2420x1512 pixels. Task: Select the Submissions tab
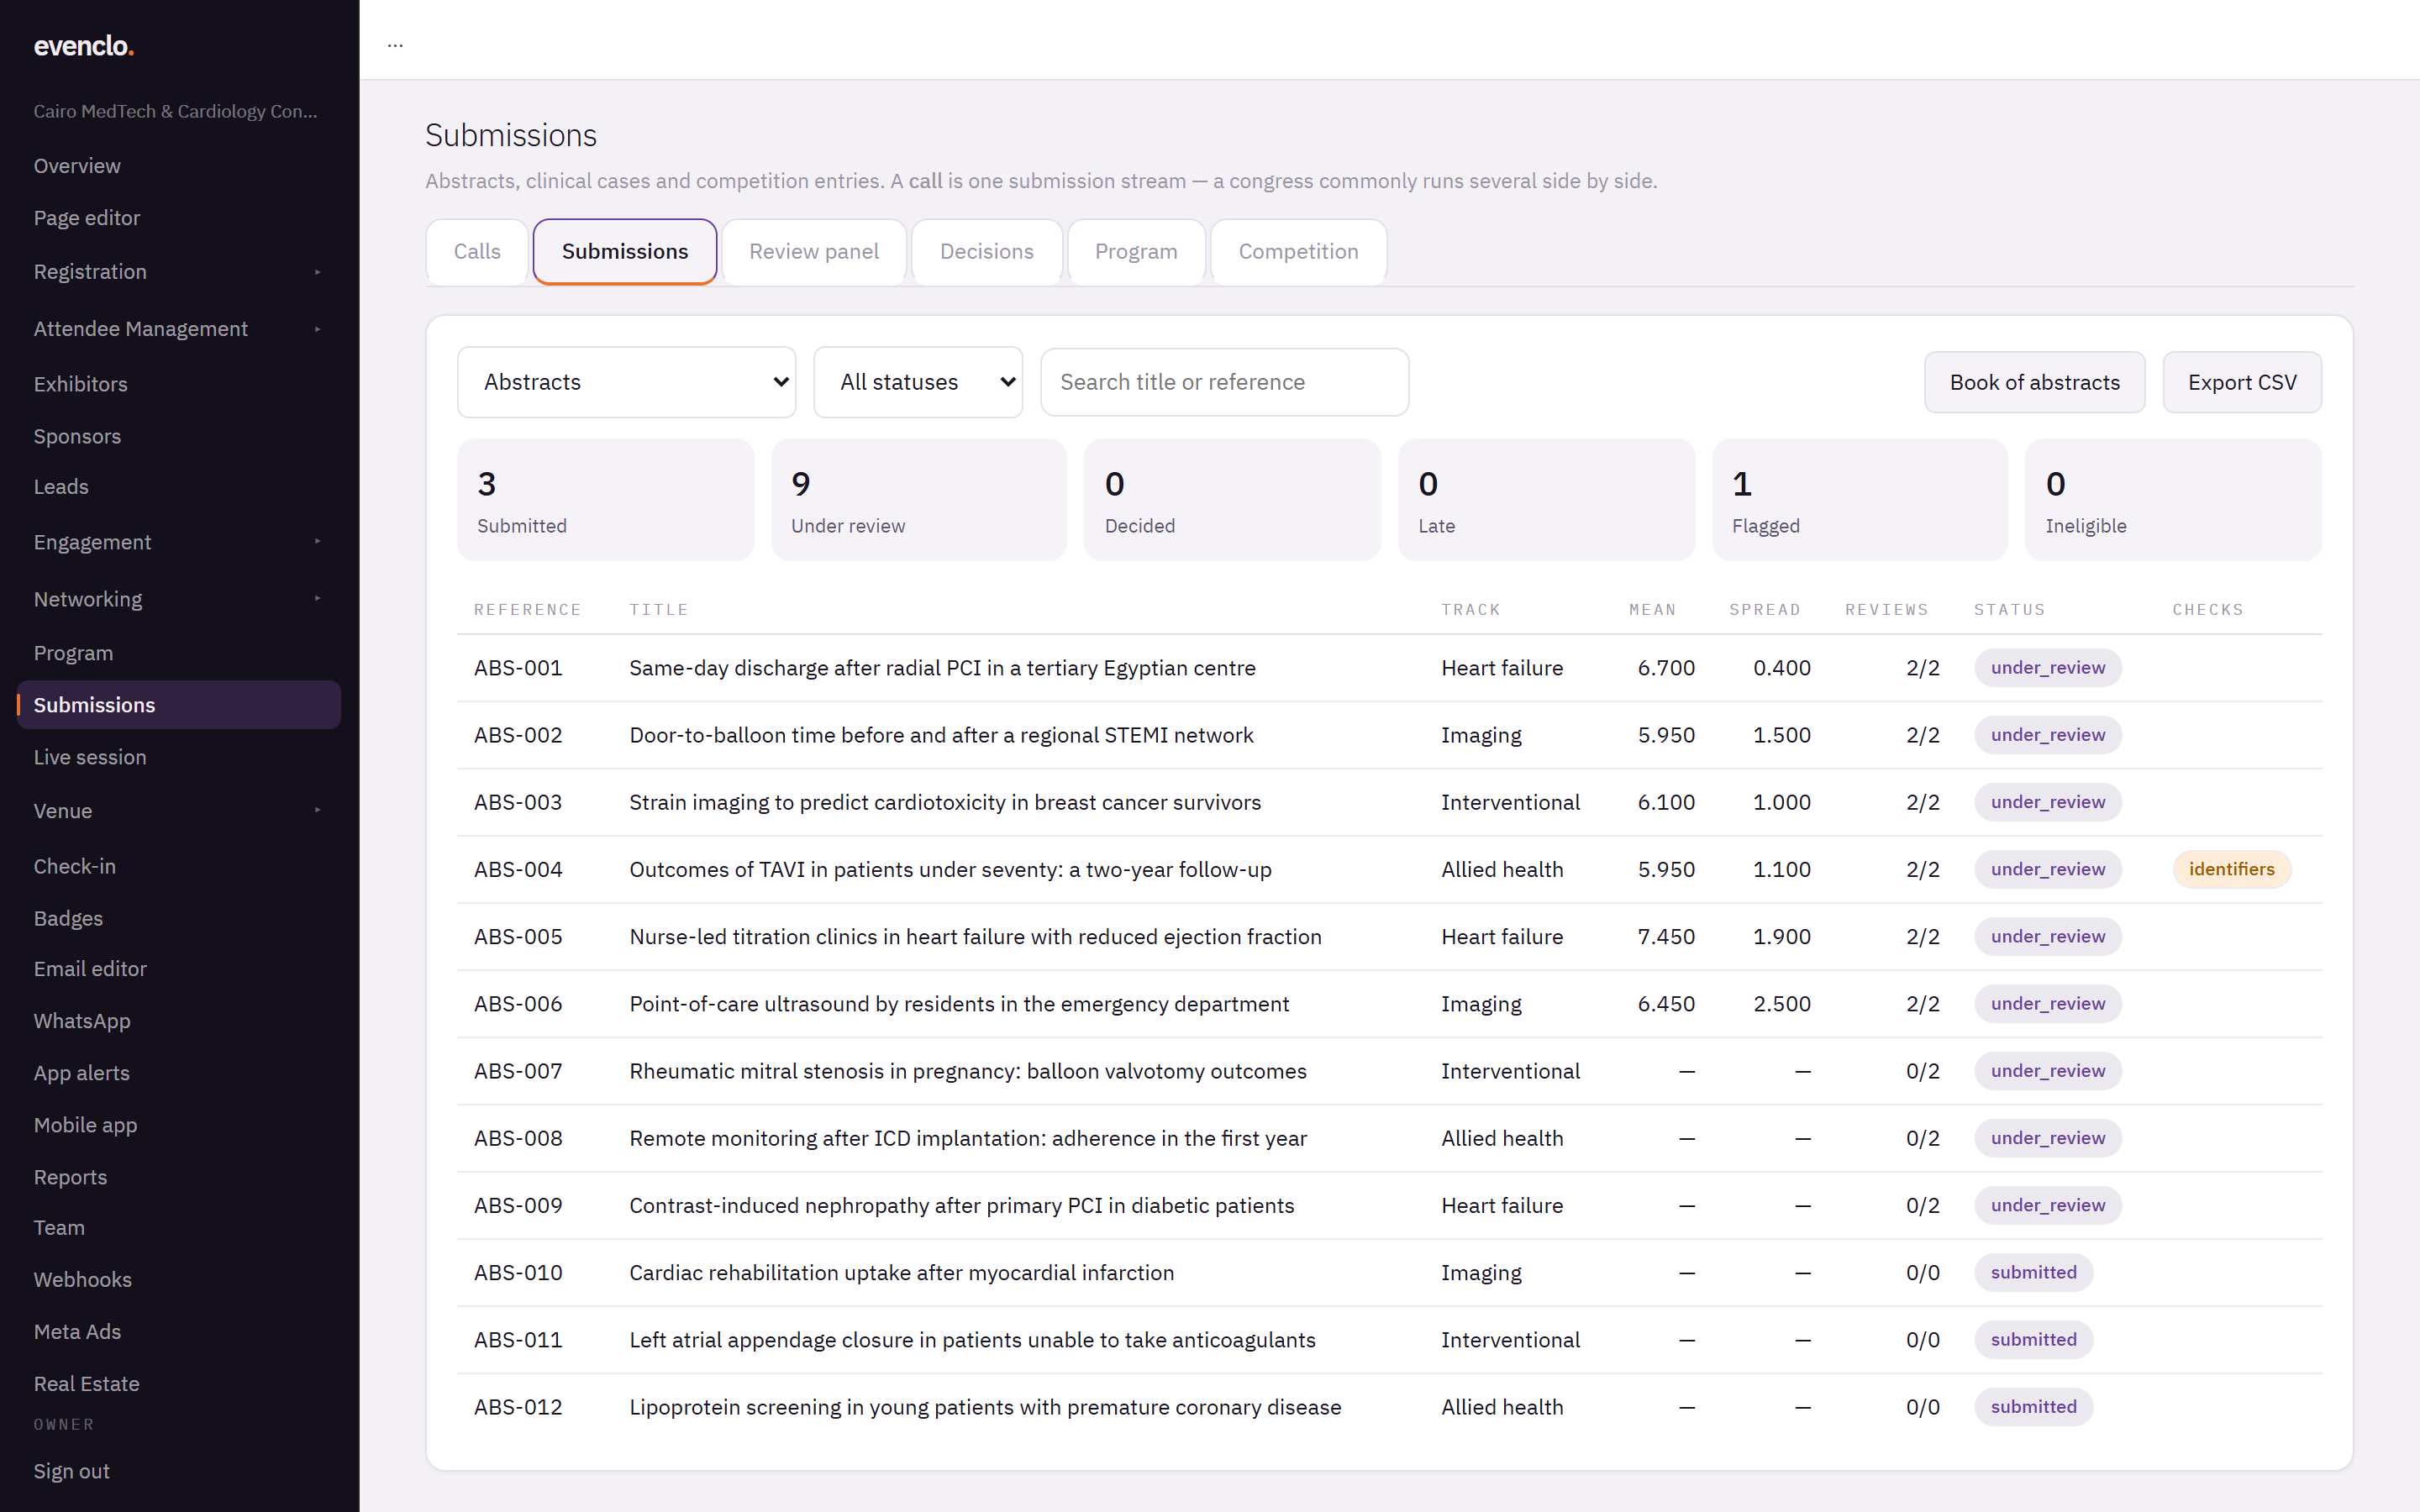click(x=625, y=252)
